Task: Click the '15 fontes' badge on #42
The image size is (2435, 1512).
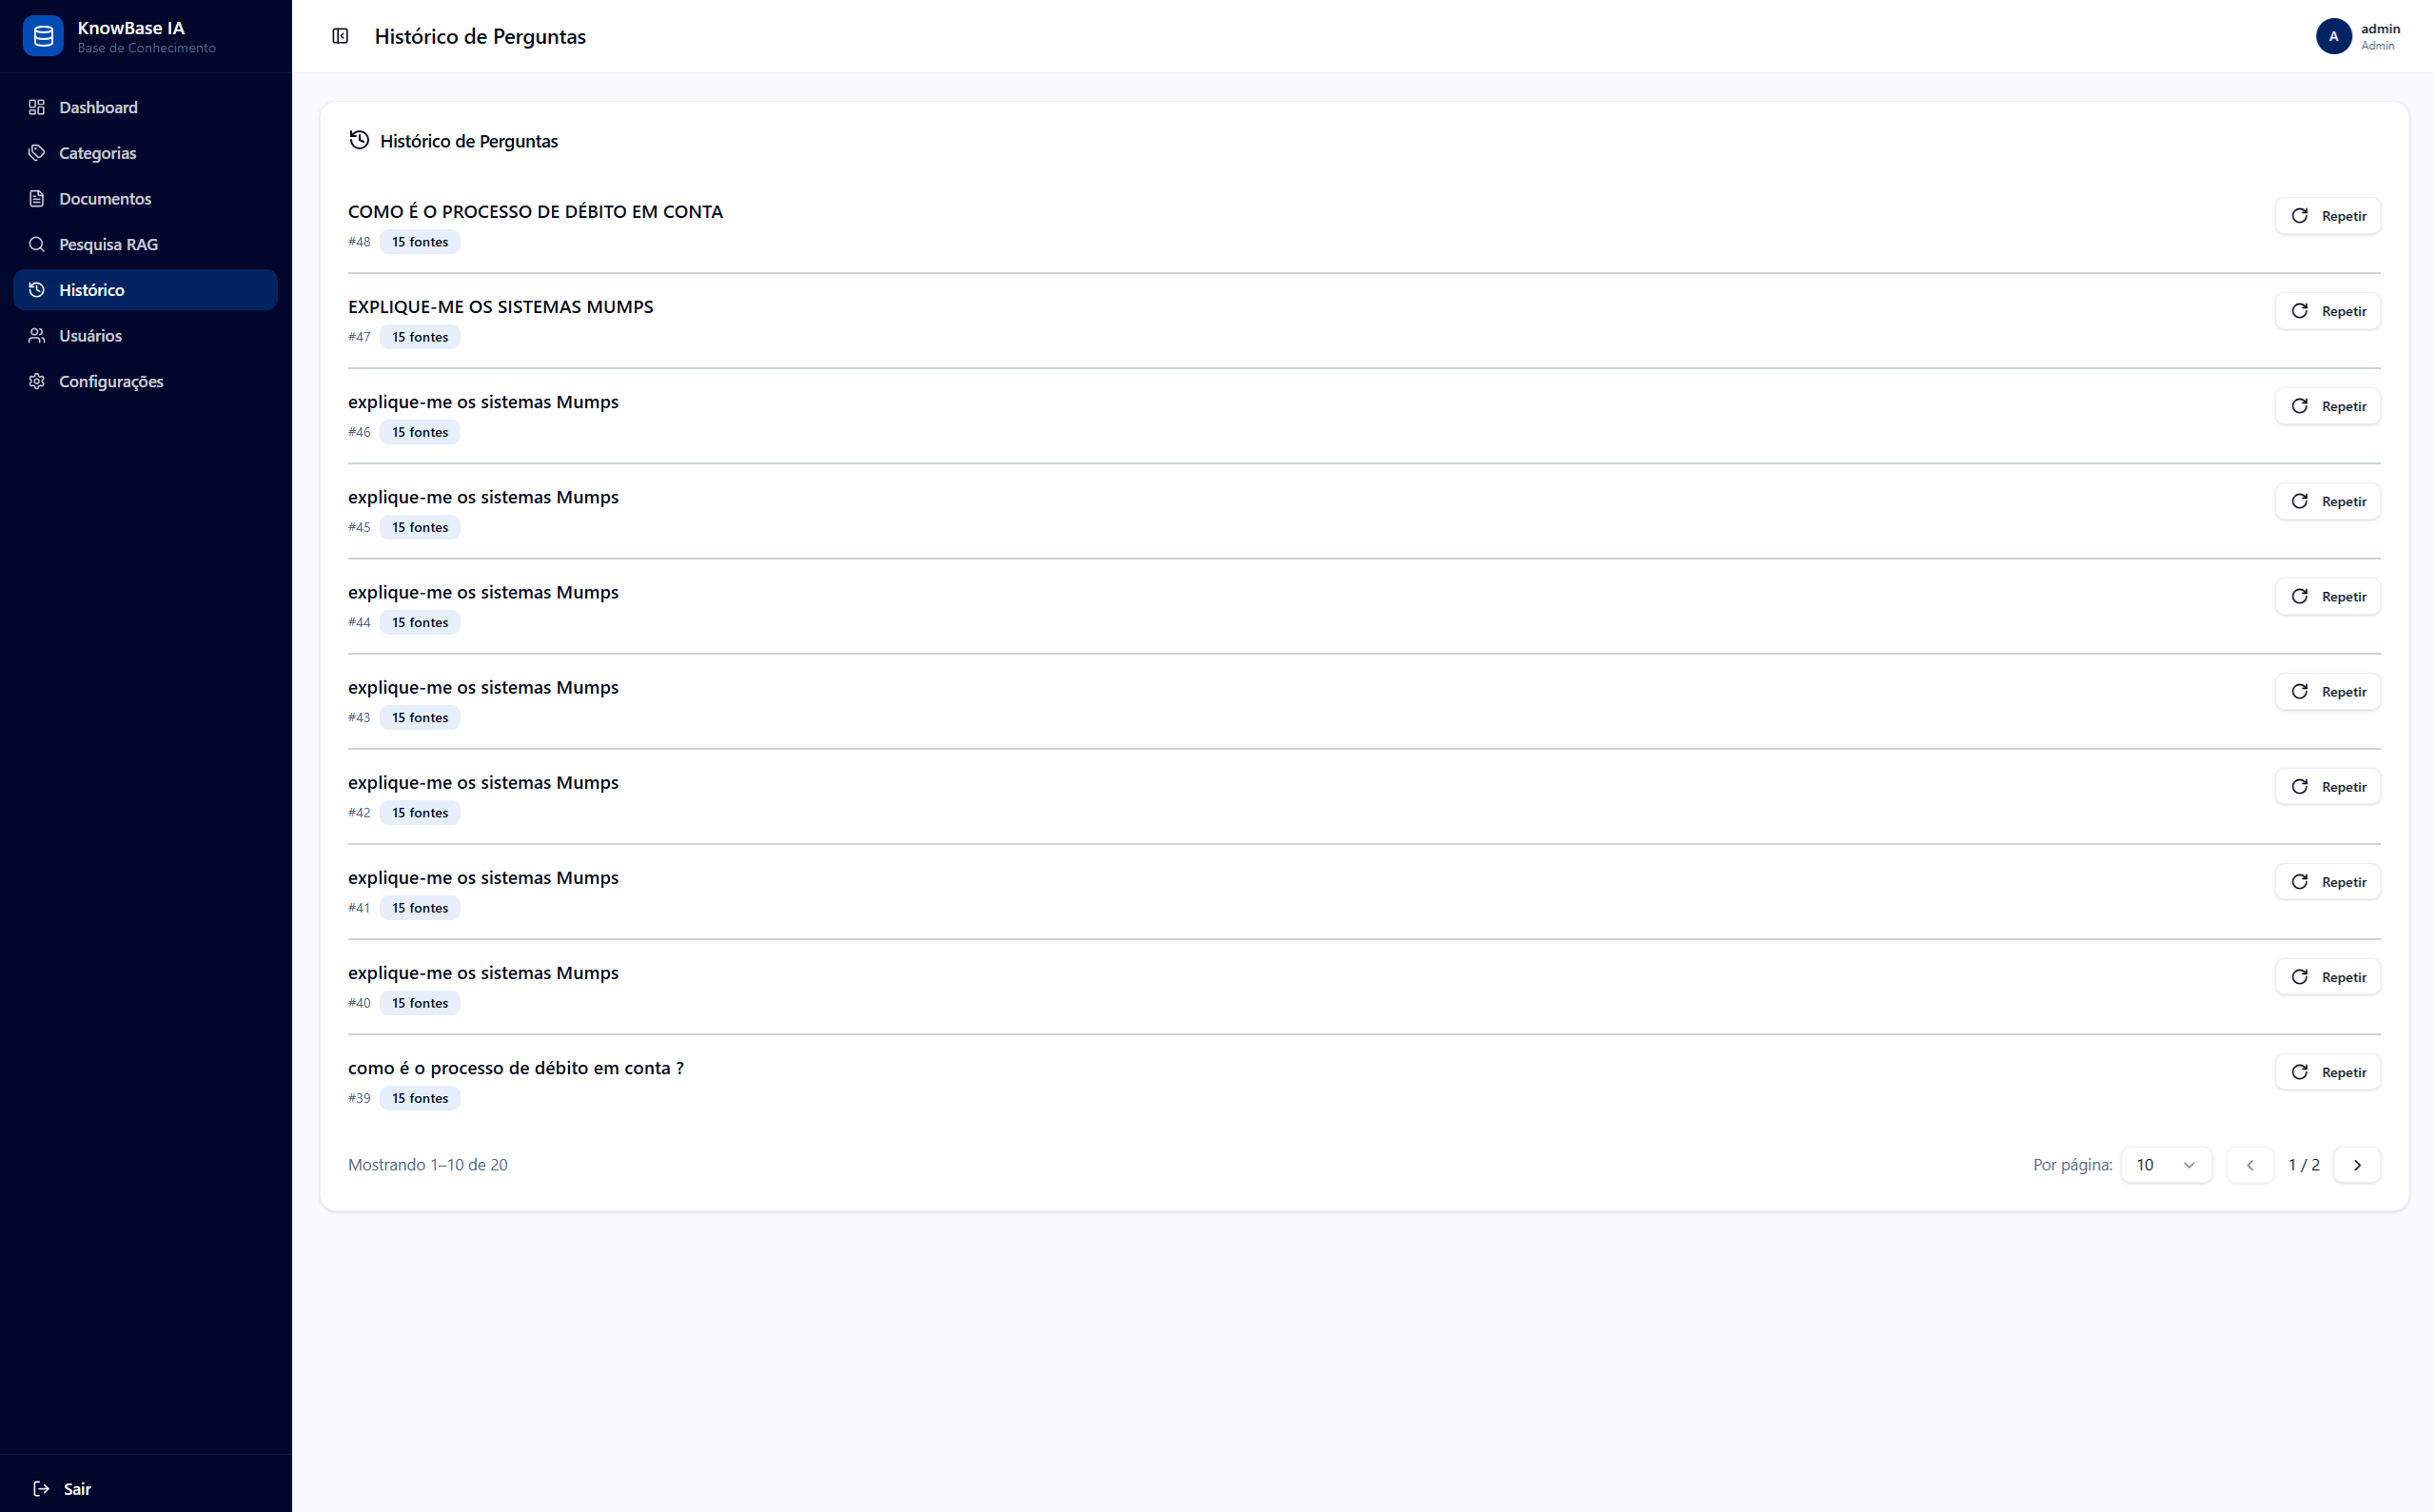Action: click(x=420, y=813)
